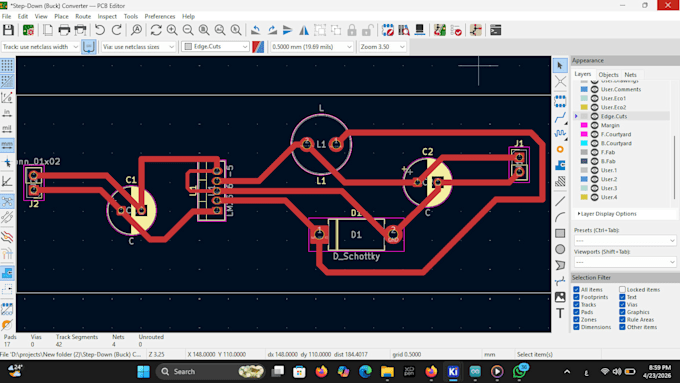Open the Inspect menu
This screenshot has width=680, height=383.
pyautogui.click(x=107, y=16)
